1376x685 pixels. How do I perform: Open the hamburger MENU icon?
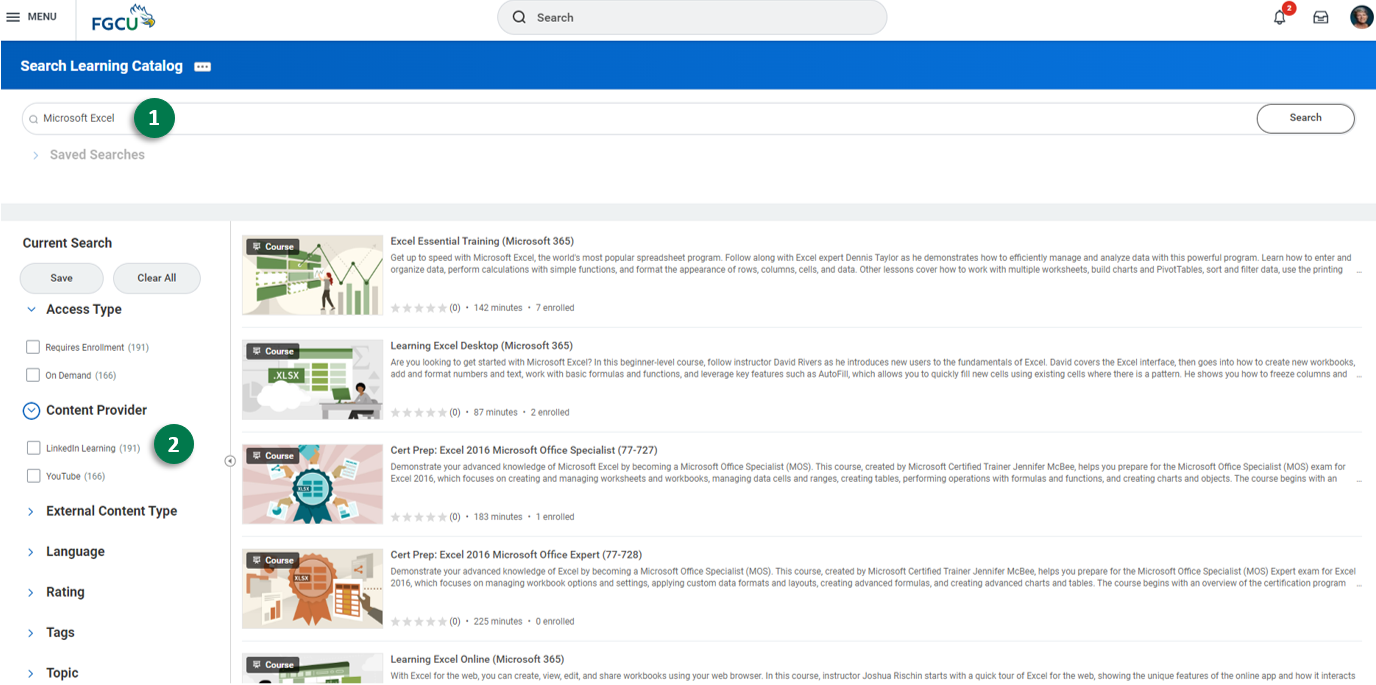(14, 17)
